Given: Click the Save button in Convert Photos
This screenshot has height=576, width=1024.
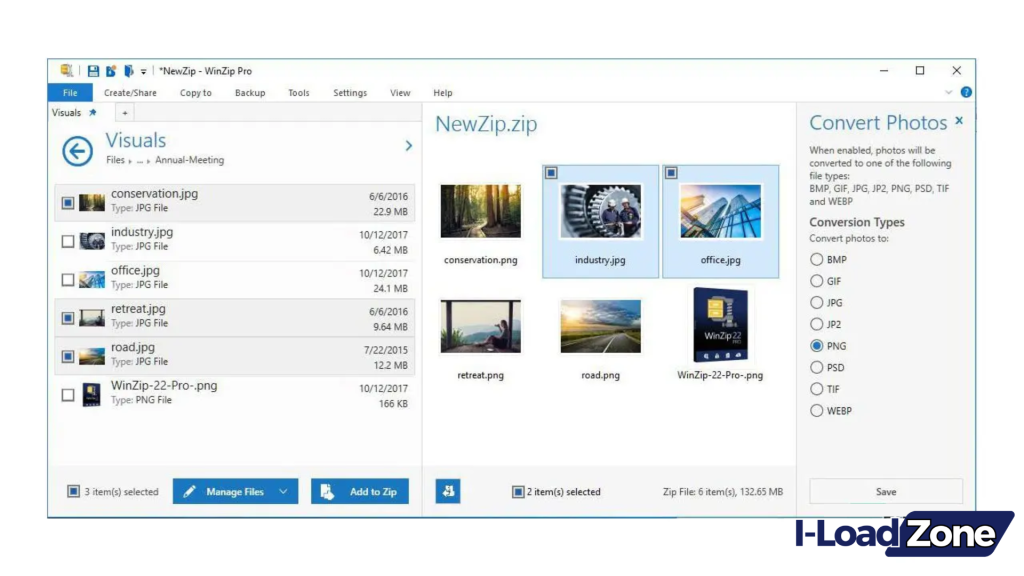Looking at the screenshot, I should (886, 492).
